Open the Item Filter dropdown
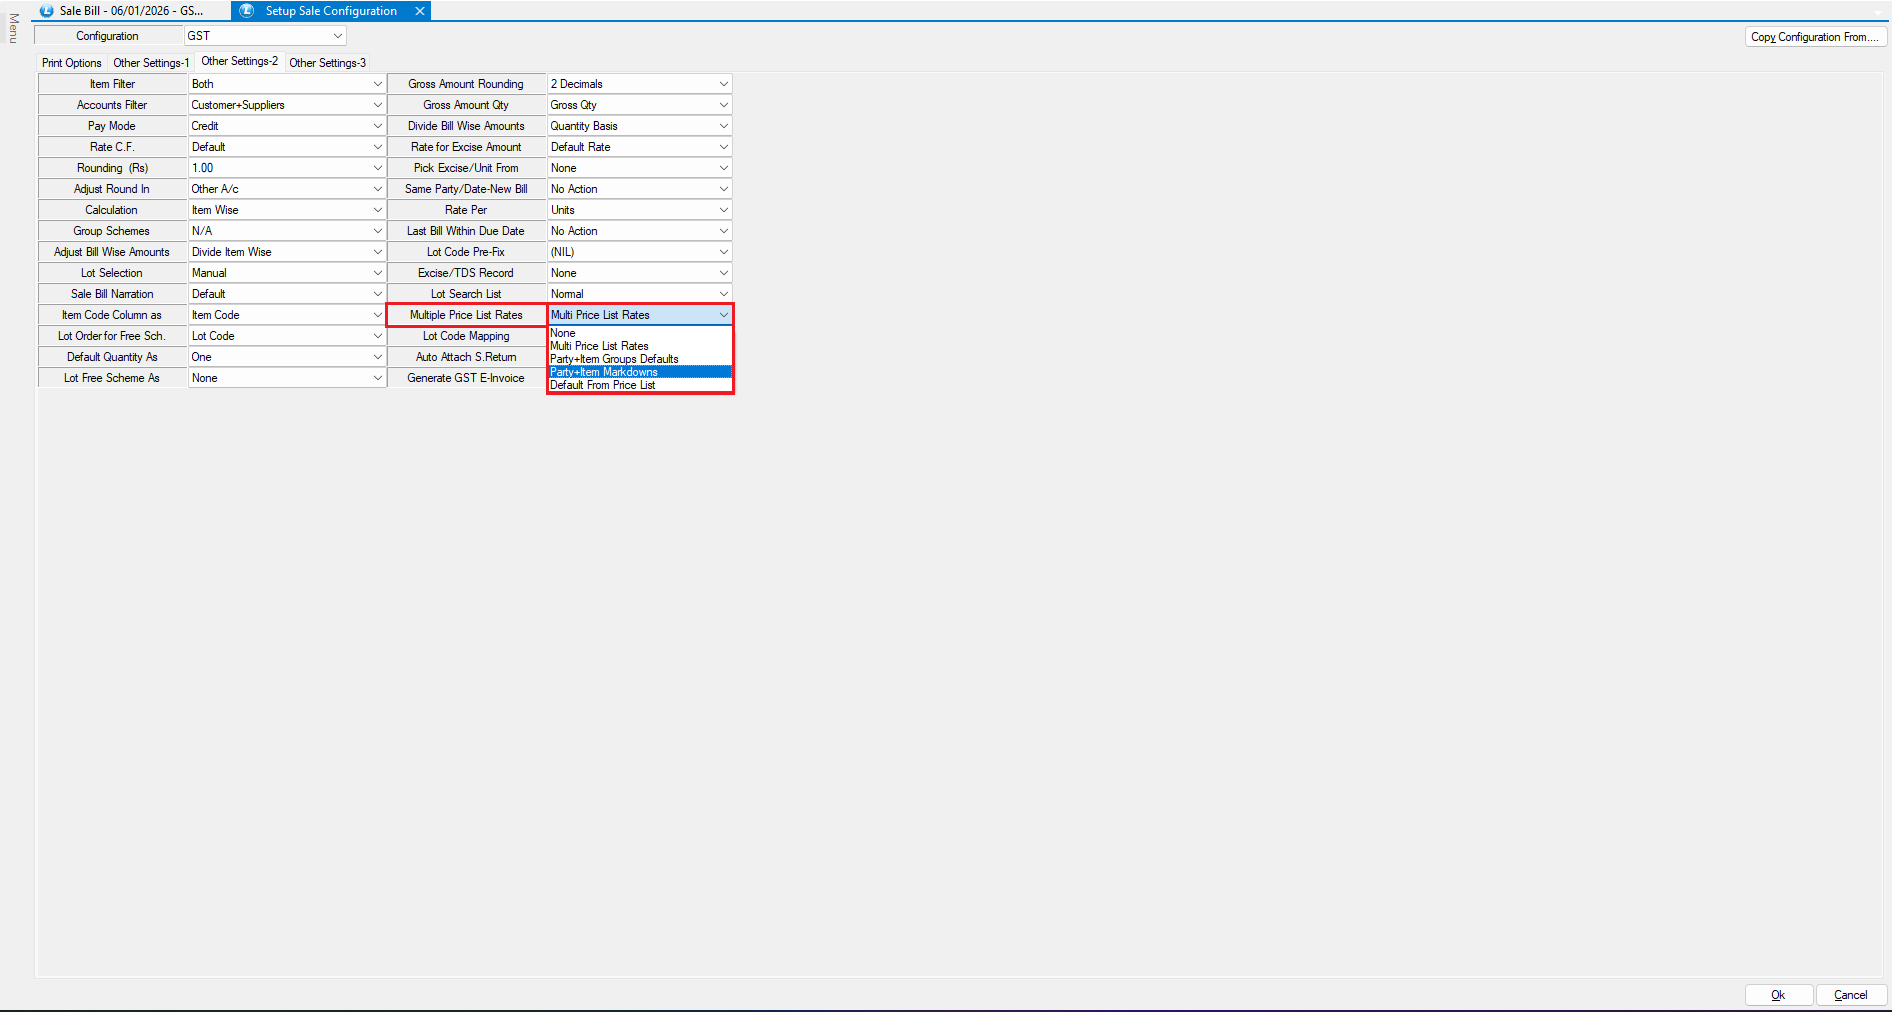Screen dimensions: 1892x1012 377,84
